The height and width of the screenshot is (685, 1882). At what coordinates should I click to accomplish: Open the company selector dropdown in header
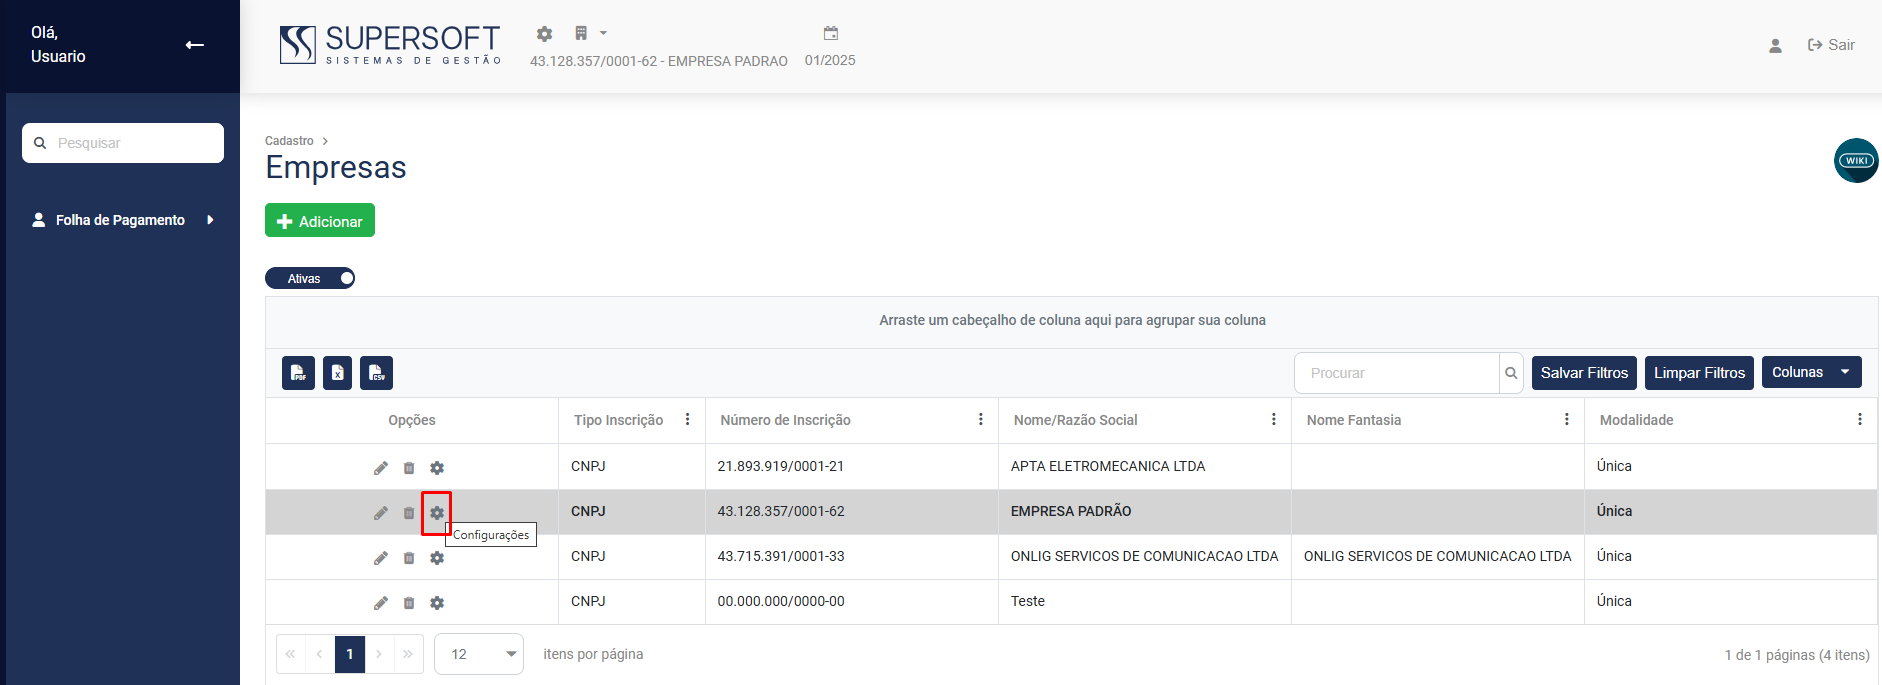[590, 34]
